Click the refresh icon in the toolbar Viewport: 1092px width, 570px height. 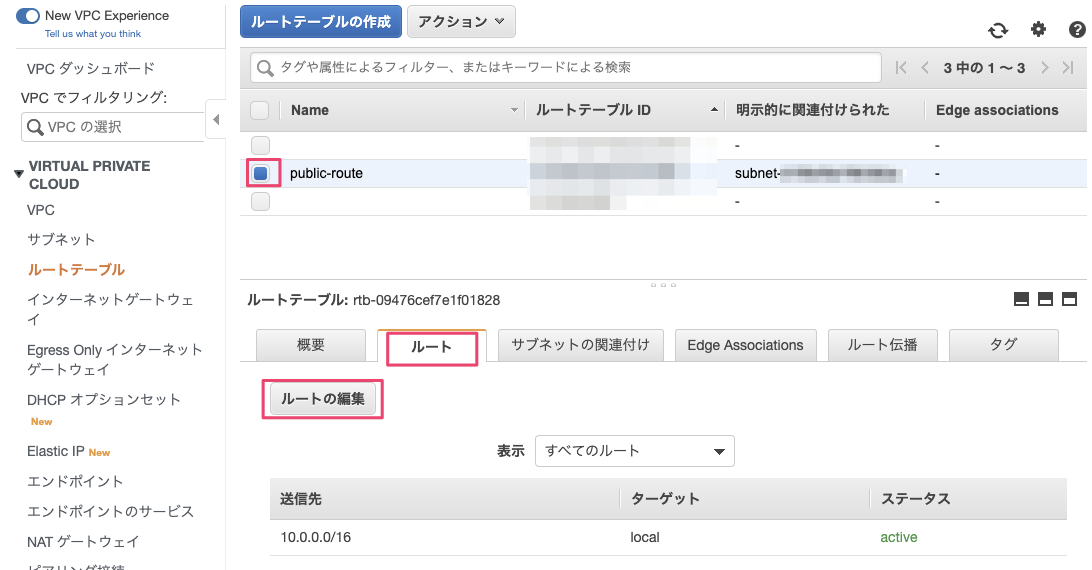click(x=998, y=30)
